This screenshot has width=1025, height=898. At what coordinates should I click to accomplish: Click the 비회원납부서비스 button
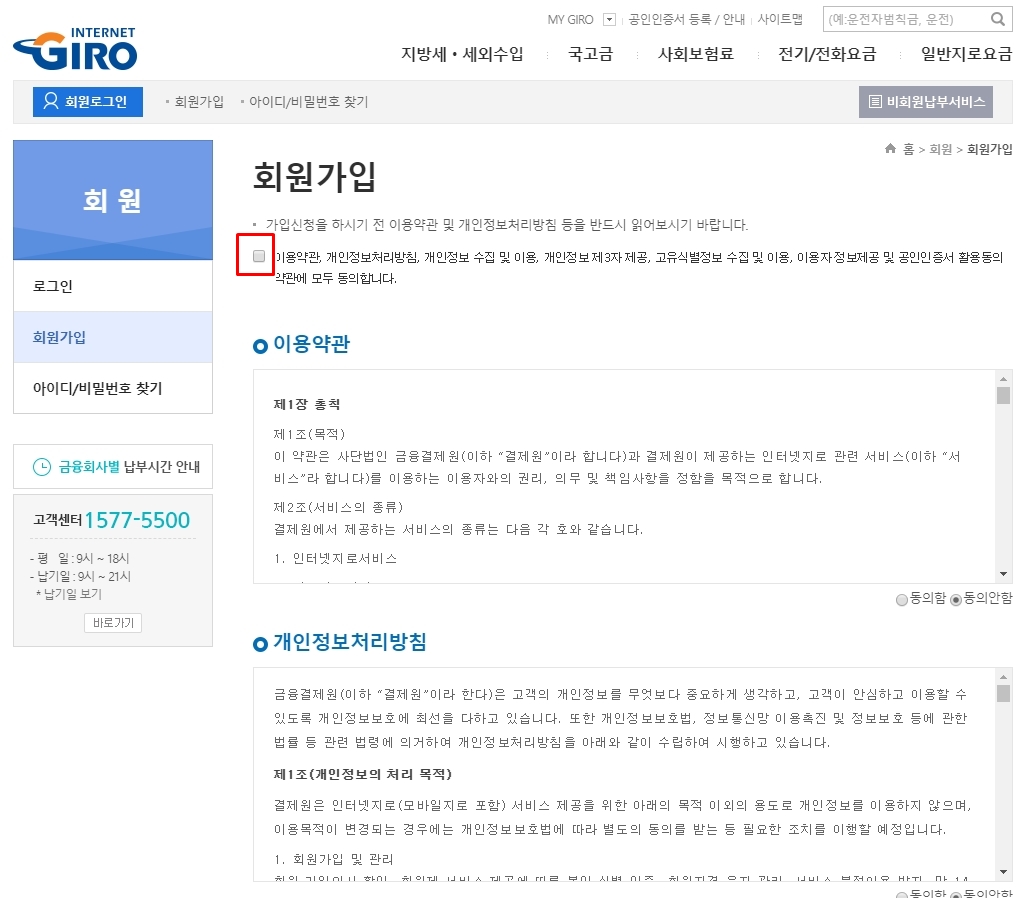tap(926, 102)
